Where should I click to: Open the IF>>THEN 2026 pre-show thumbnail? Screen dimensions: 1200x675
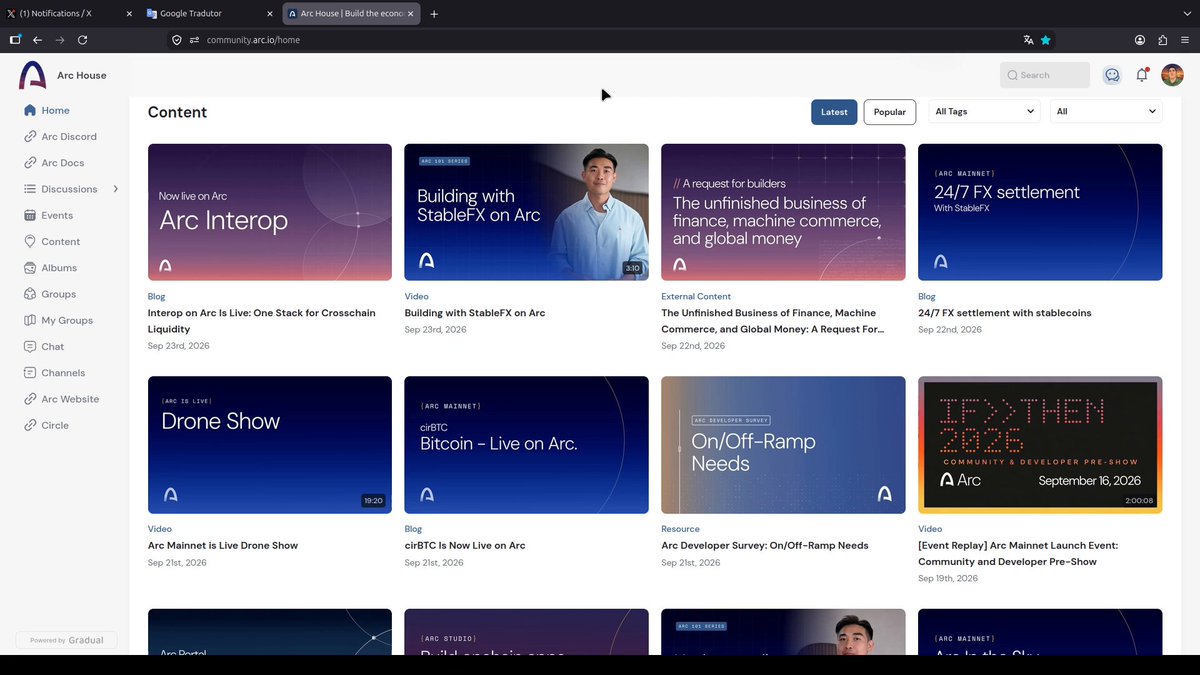click(1040, 445)
